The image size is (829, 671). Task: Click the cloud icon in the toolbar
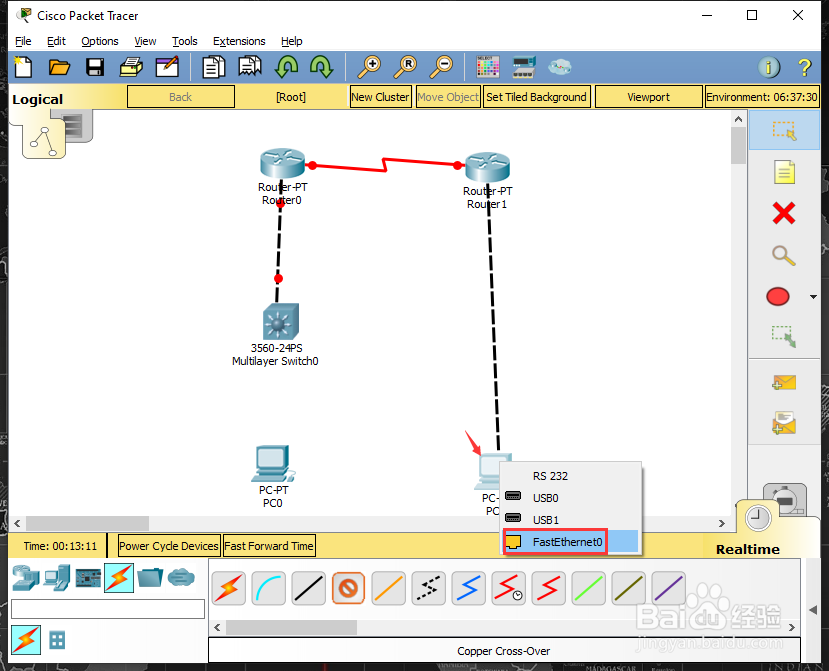pos(559,67)
